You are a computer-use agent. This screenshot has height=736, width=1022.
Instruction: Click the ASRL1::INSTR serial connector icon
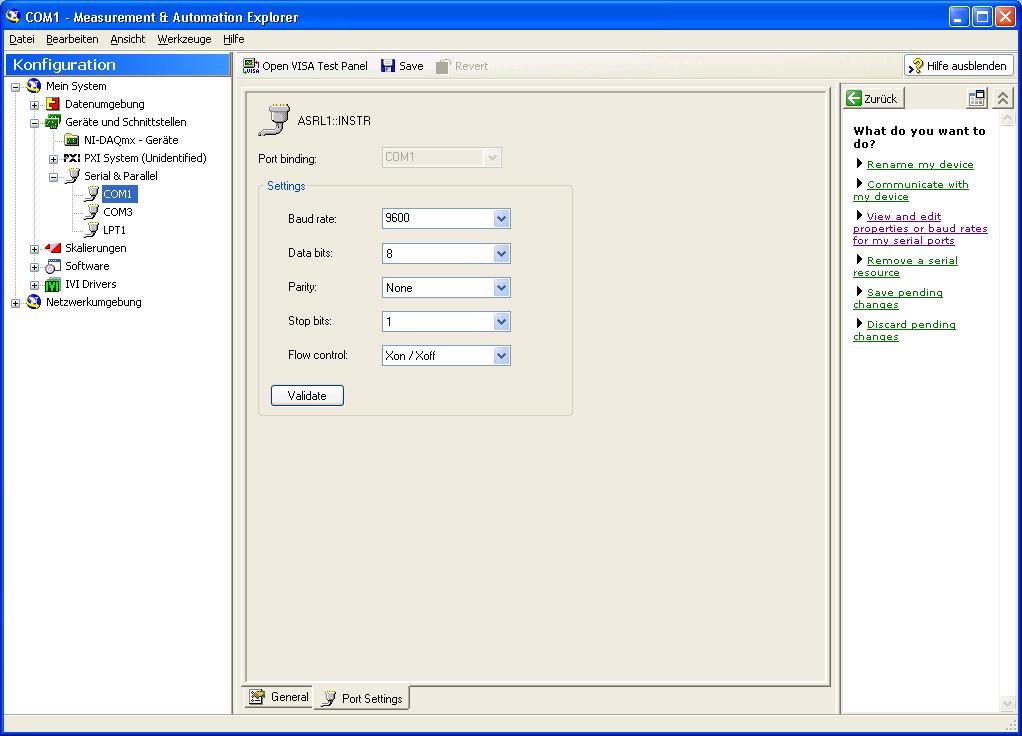coord(274,120)
